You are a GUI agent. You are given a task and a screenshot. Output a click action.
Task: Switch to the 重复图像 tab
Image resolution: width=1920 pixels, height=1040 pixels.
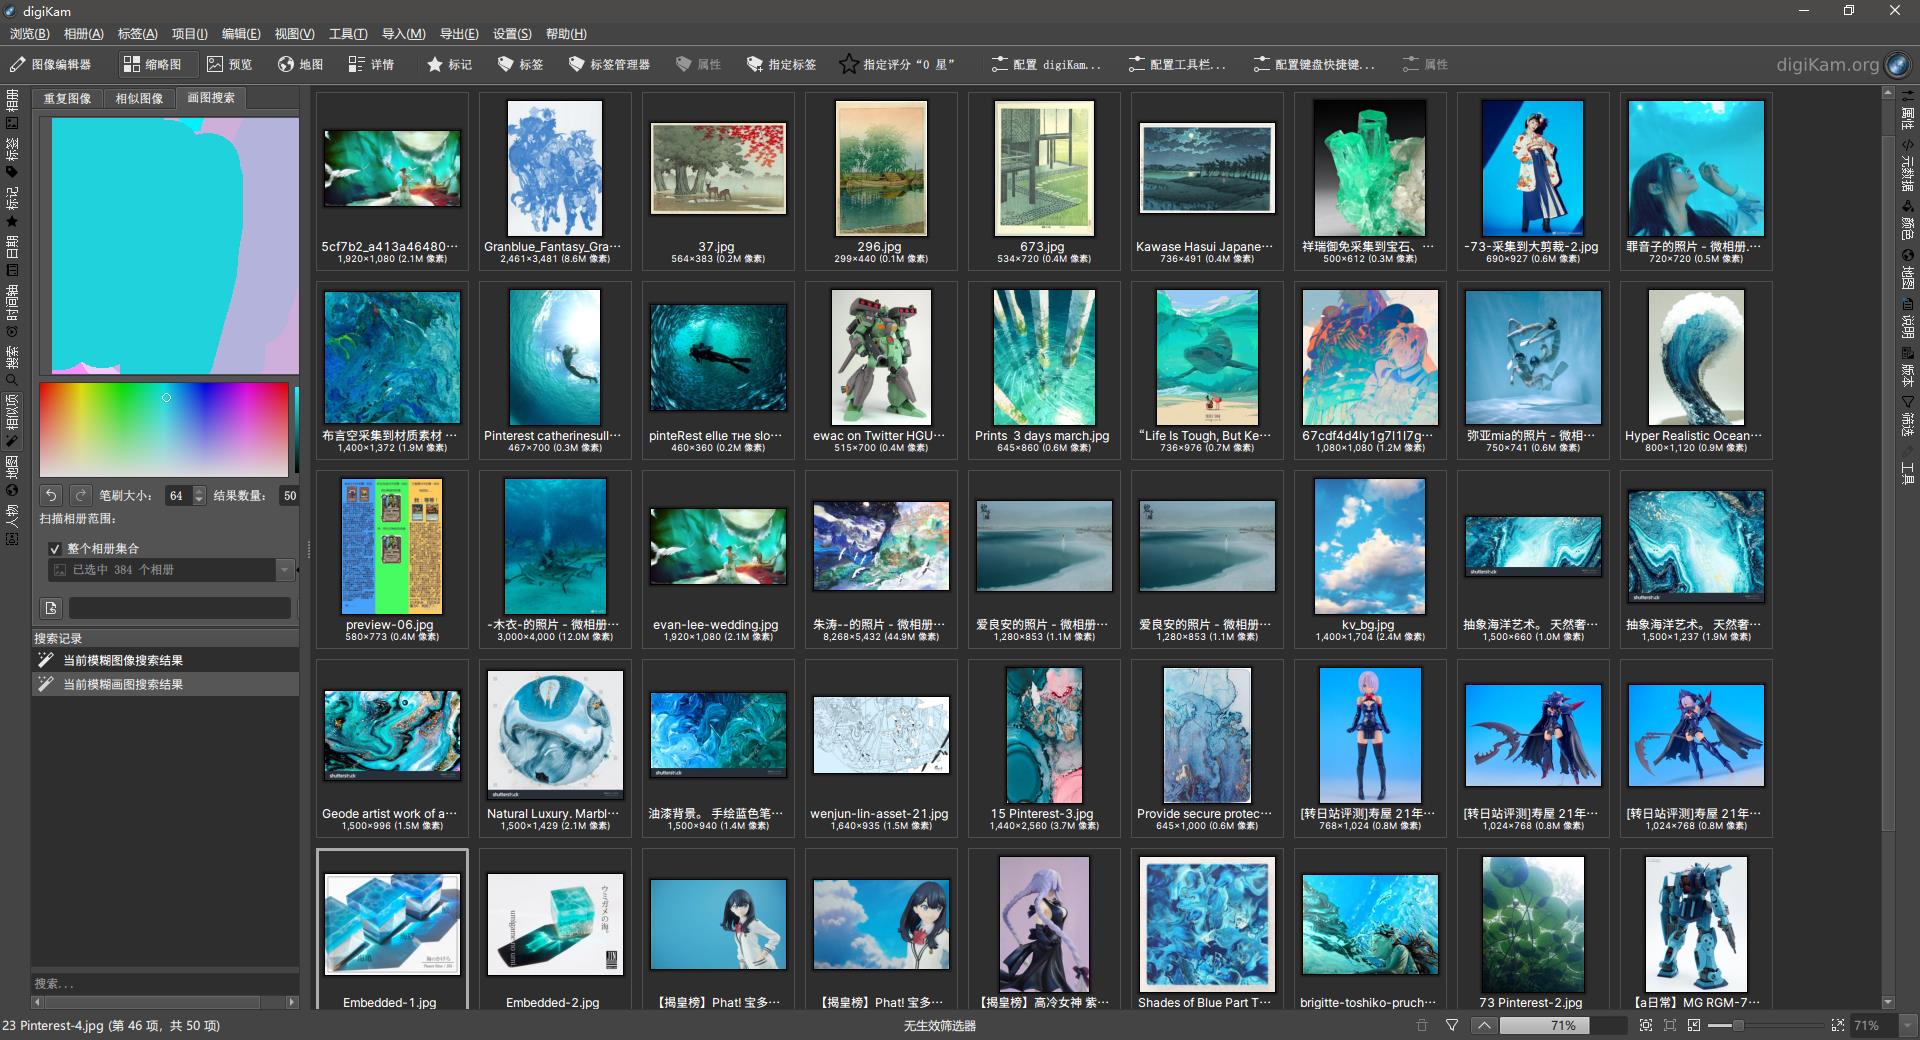67,98
